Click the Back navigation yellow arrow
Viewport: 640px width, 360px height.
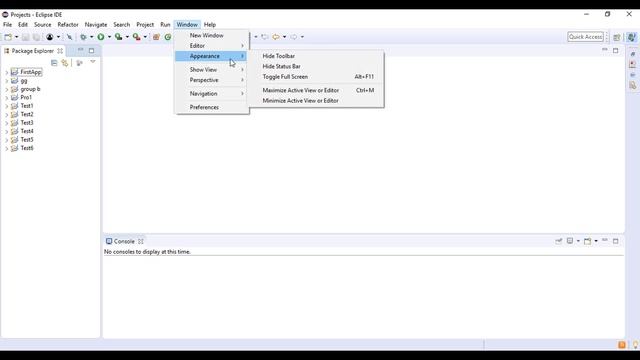[x=276, y=37]
